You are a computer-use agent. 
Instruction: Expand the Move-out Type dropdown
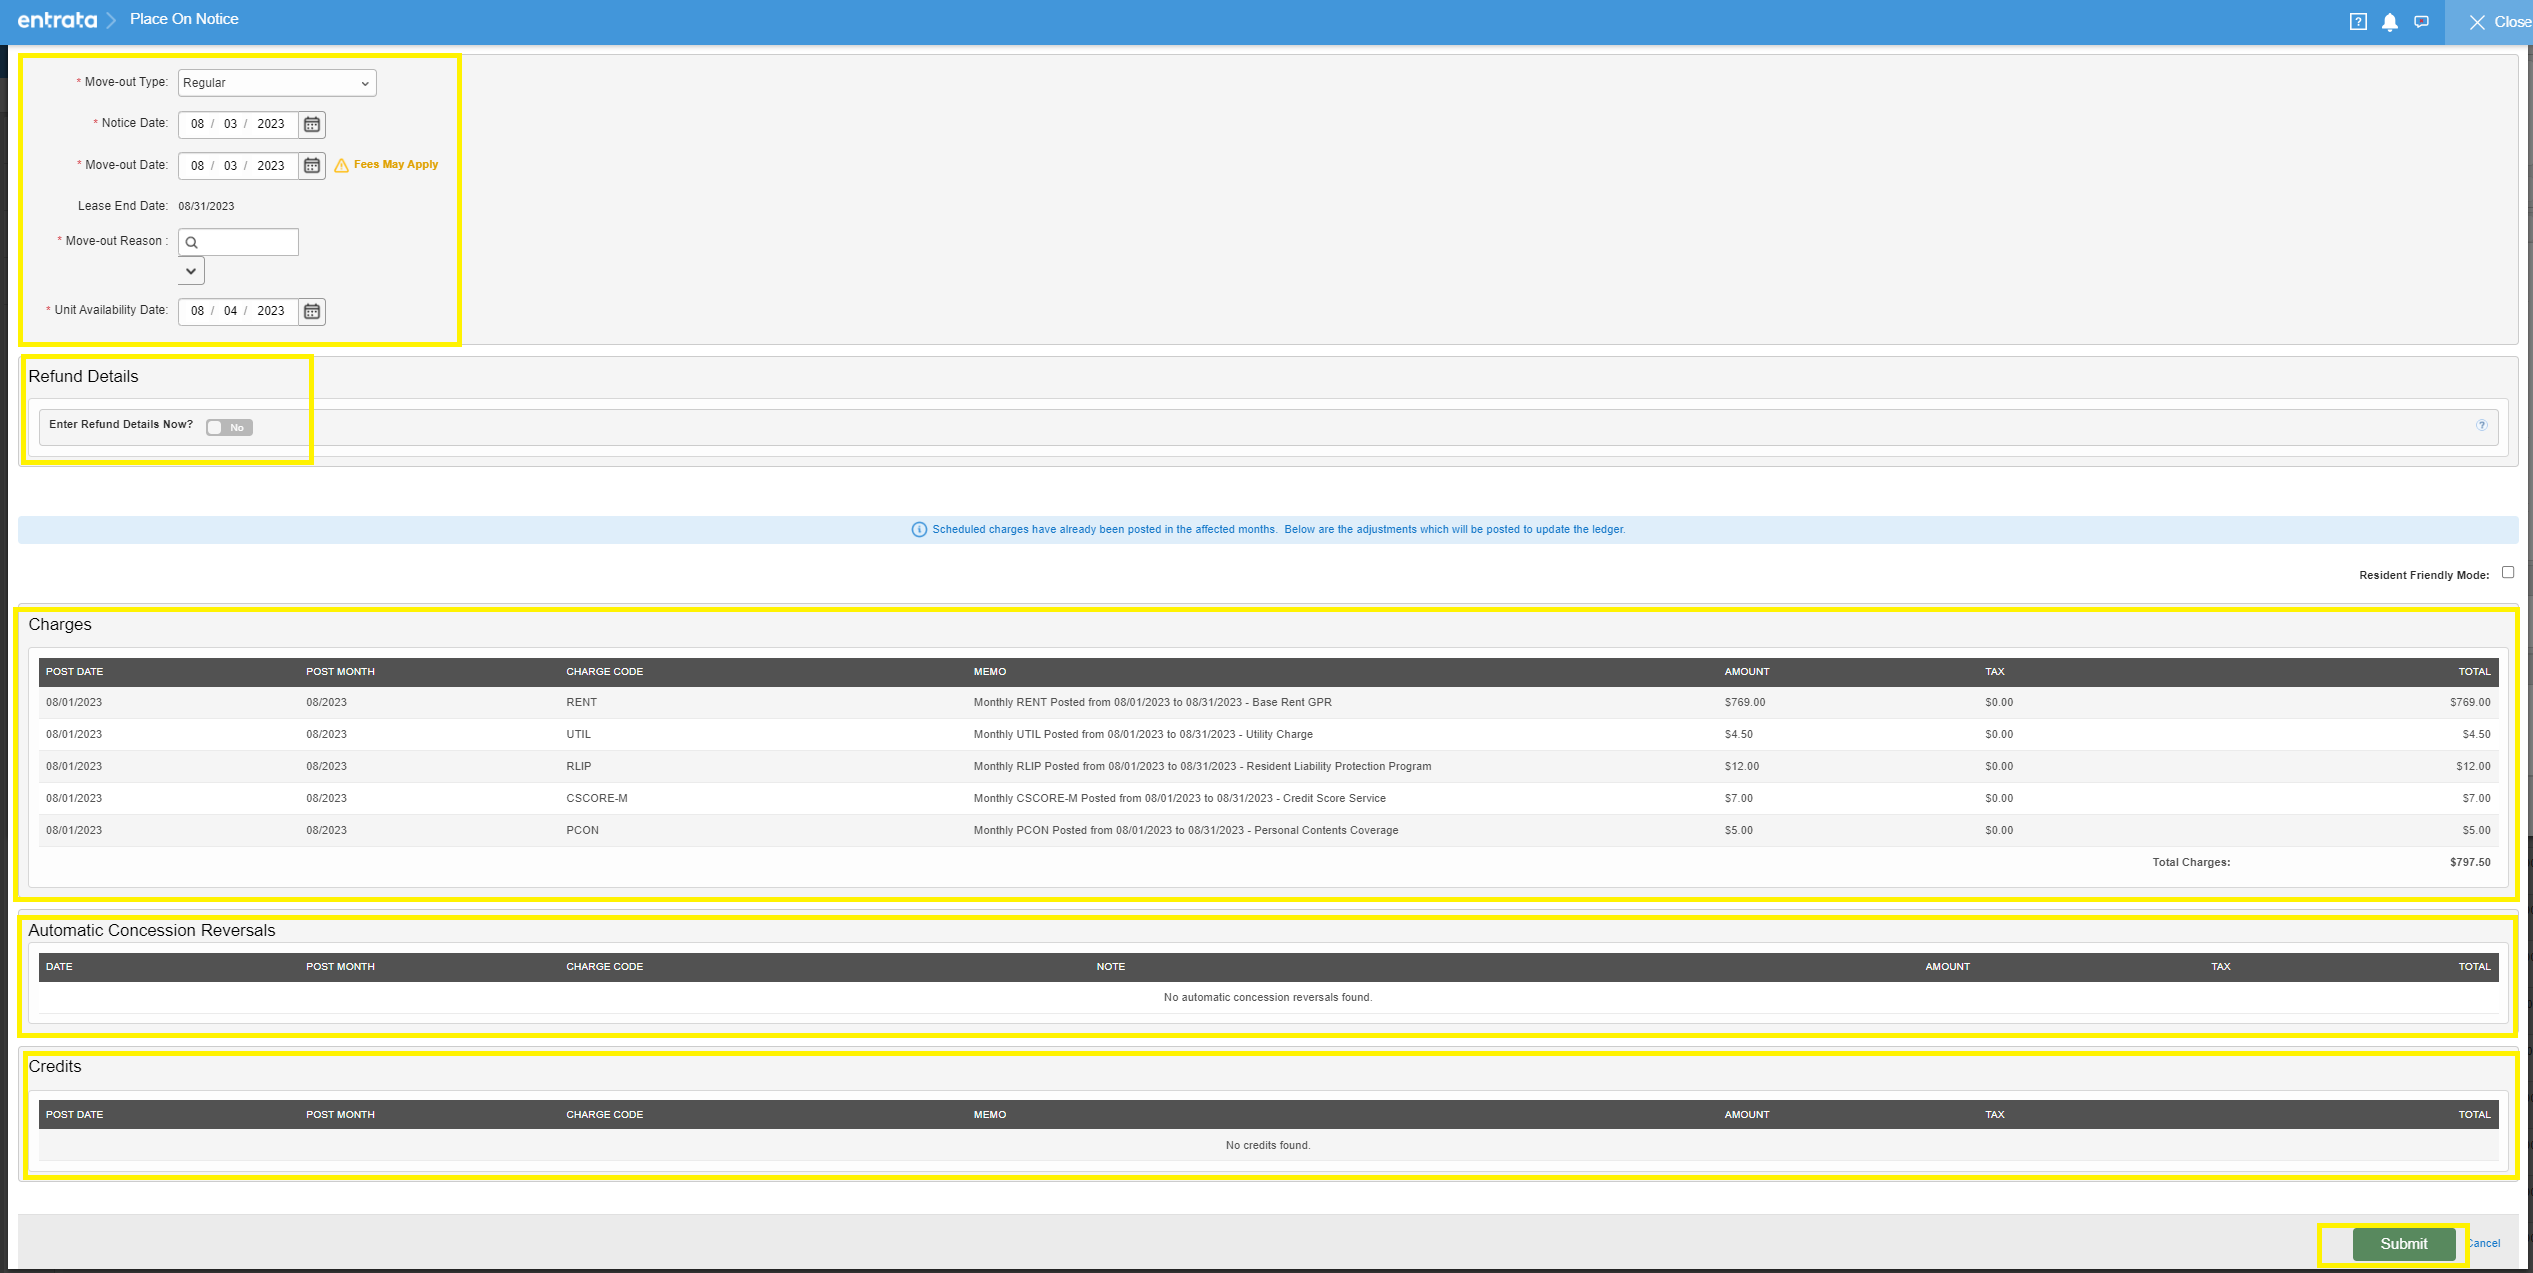pos(277,83)
